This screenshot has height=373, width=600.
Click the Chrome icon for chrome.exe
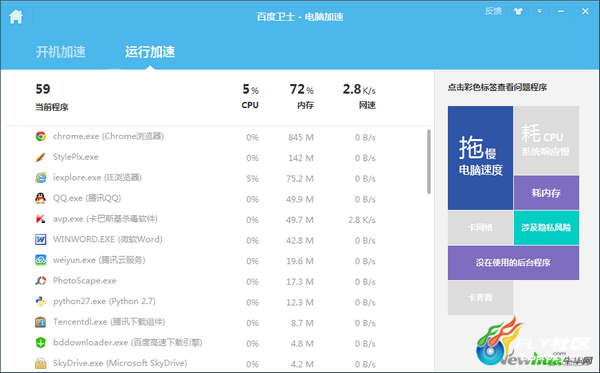point(41,136)
